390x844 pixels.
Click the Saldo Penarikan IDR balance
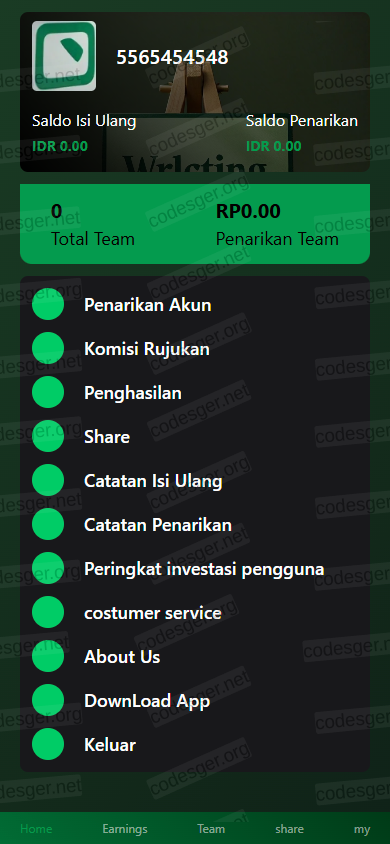274,146
